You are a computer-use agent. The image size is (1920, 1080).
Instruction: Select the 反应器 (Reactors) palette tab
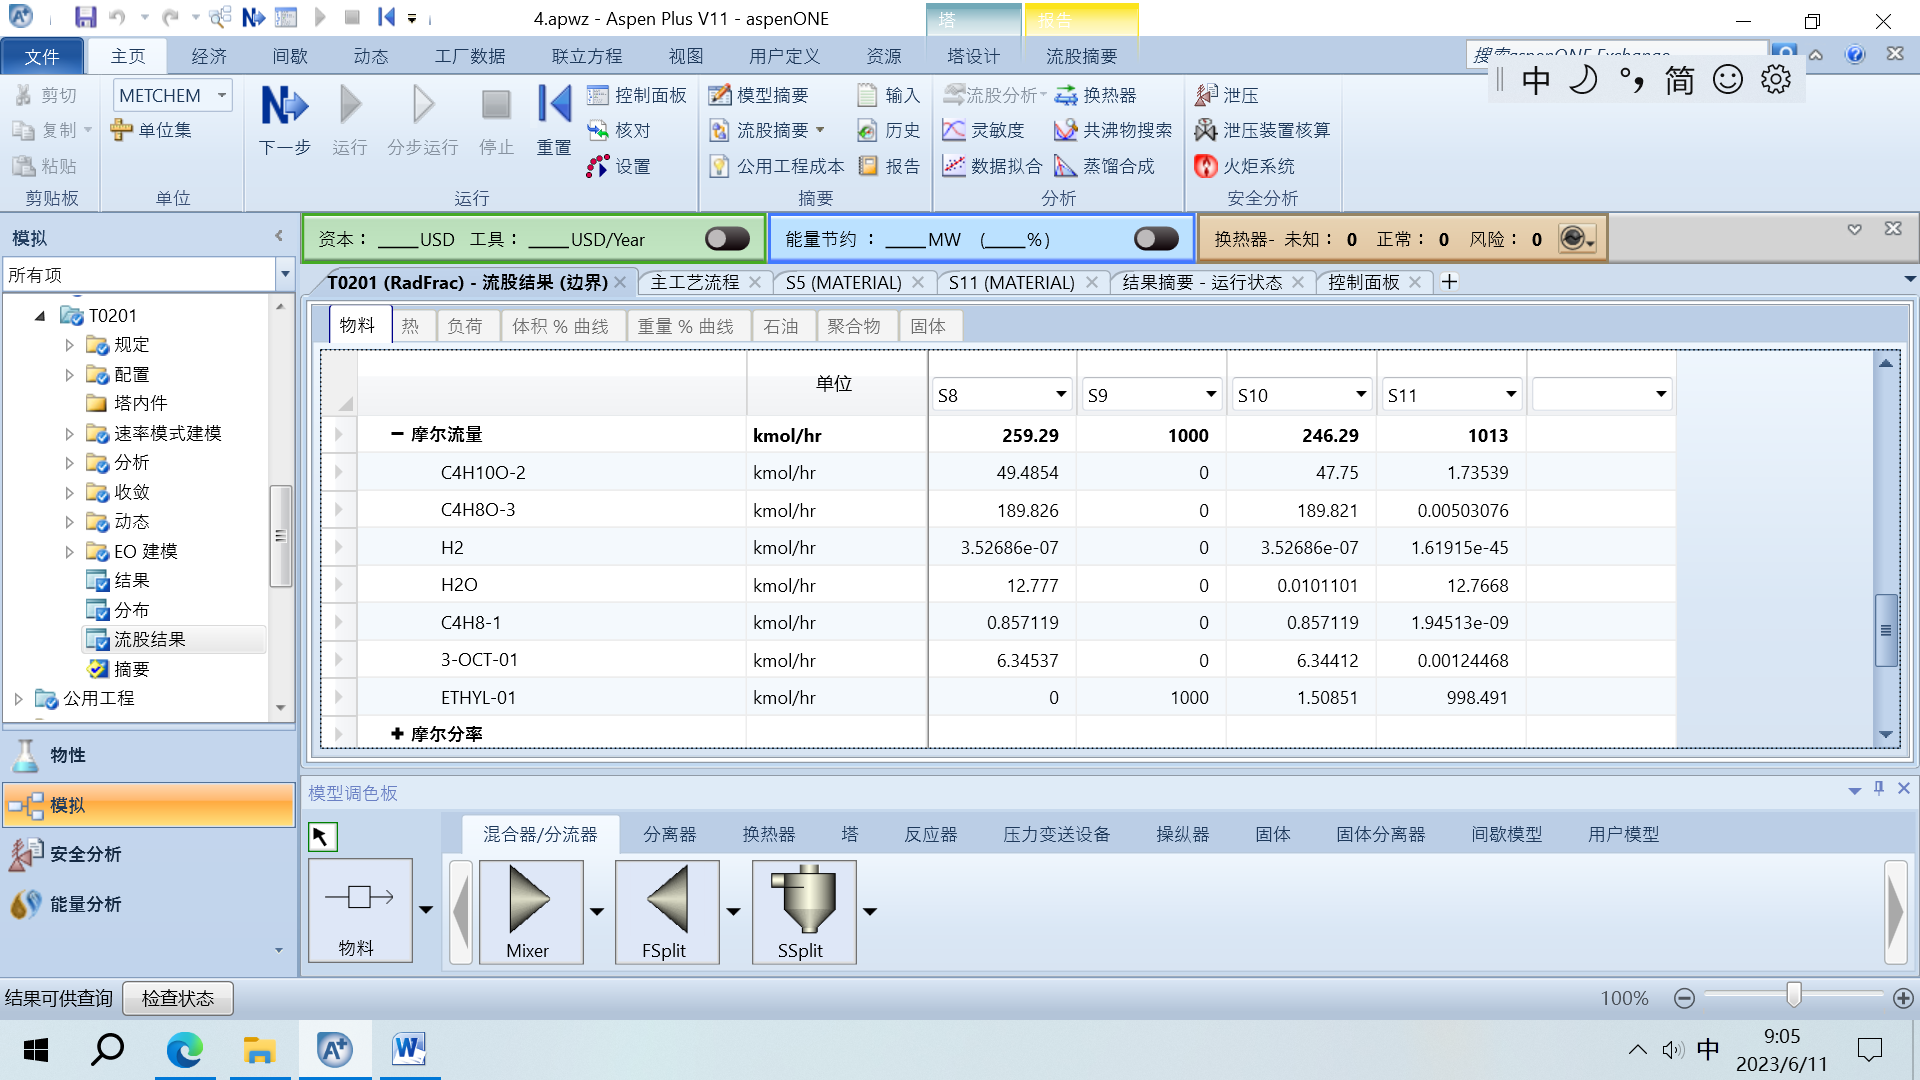pos(931,834)
